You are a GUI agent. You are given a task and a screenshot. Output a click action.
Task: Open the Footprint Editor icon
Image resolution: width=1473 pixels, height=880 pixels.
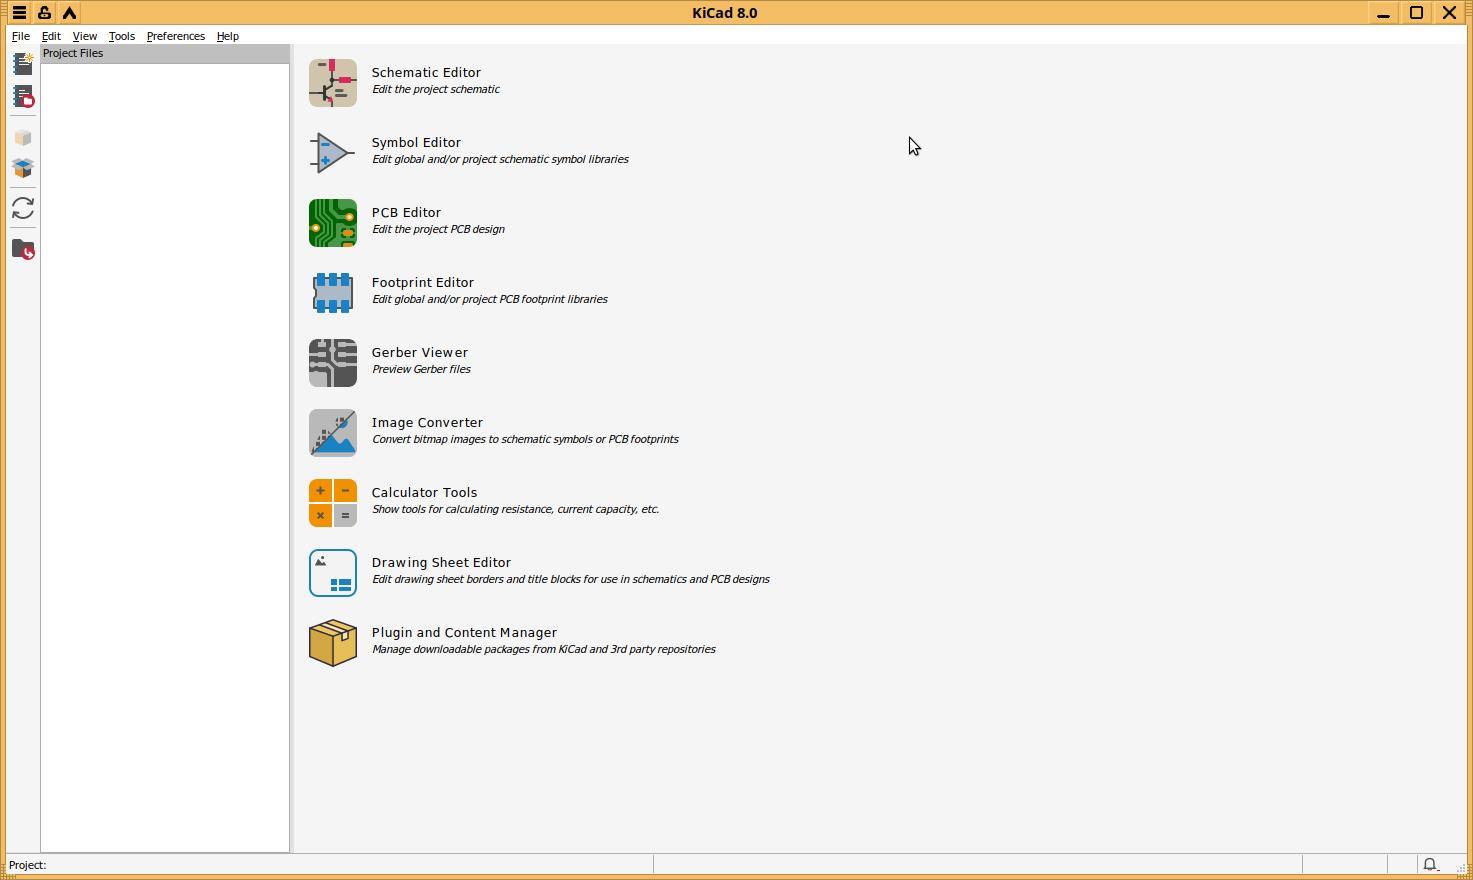[x=333, y=293]
